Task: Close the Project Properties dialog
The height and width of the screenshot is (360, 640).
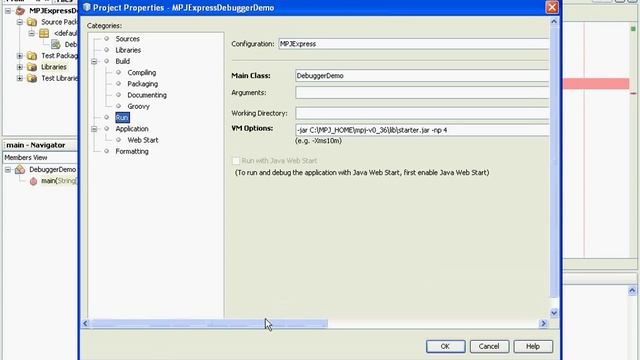Action: pyautogui.click(x=552, y=7)
